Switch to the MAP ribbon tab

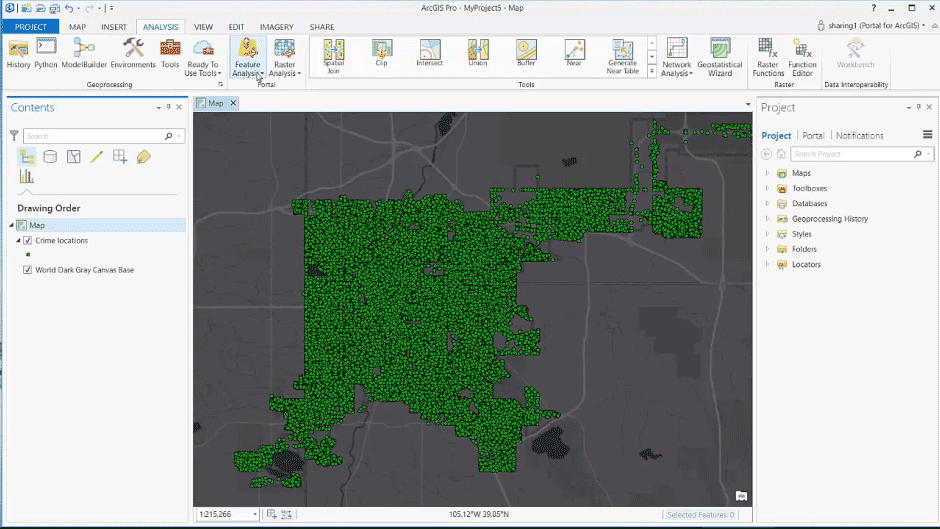pos(77,27)
